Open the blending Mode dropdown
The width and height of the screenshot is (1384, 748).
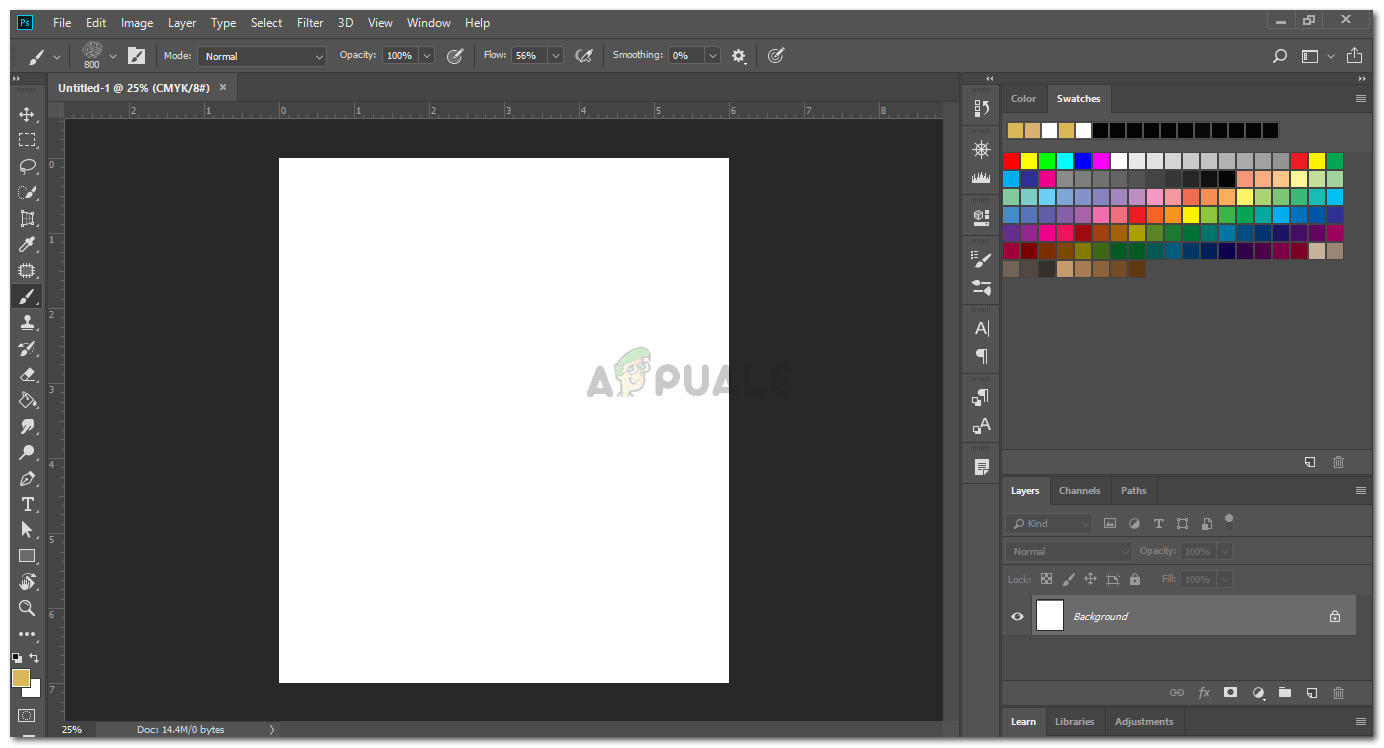tap(262, 56)
